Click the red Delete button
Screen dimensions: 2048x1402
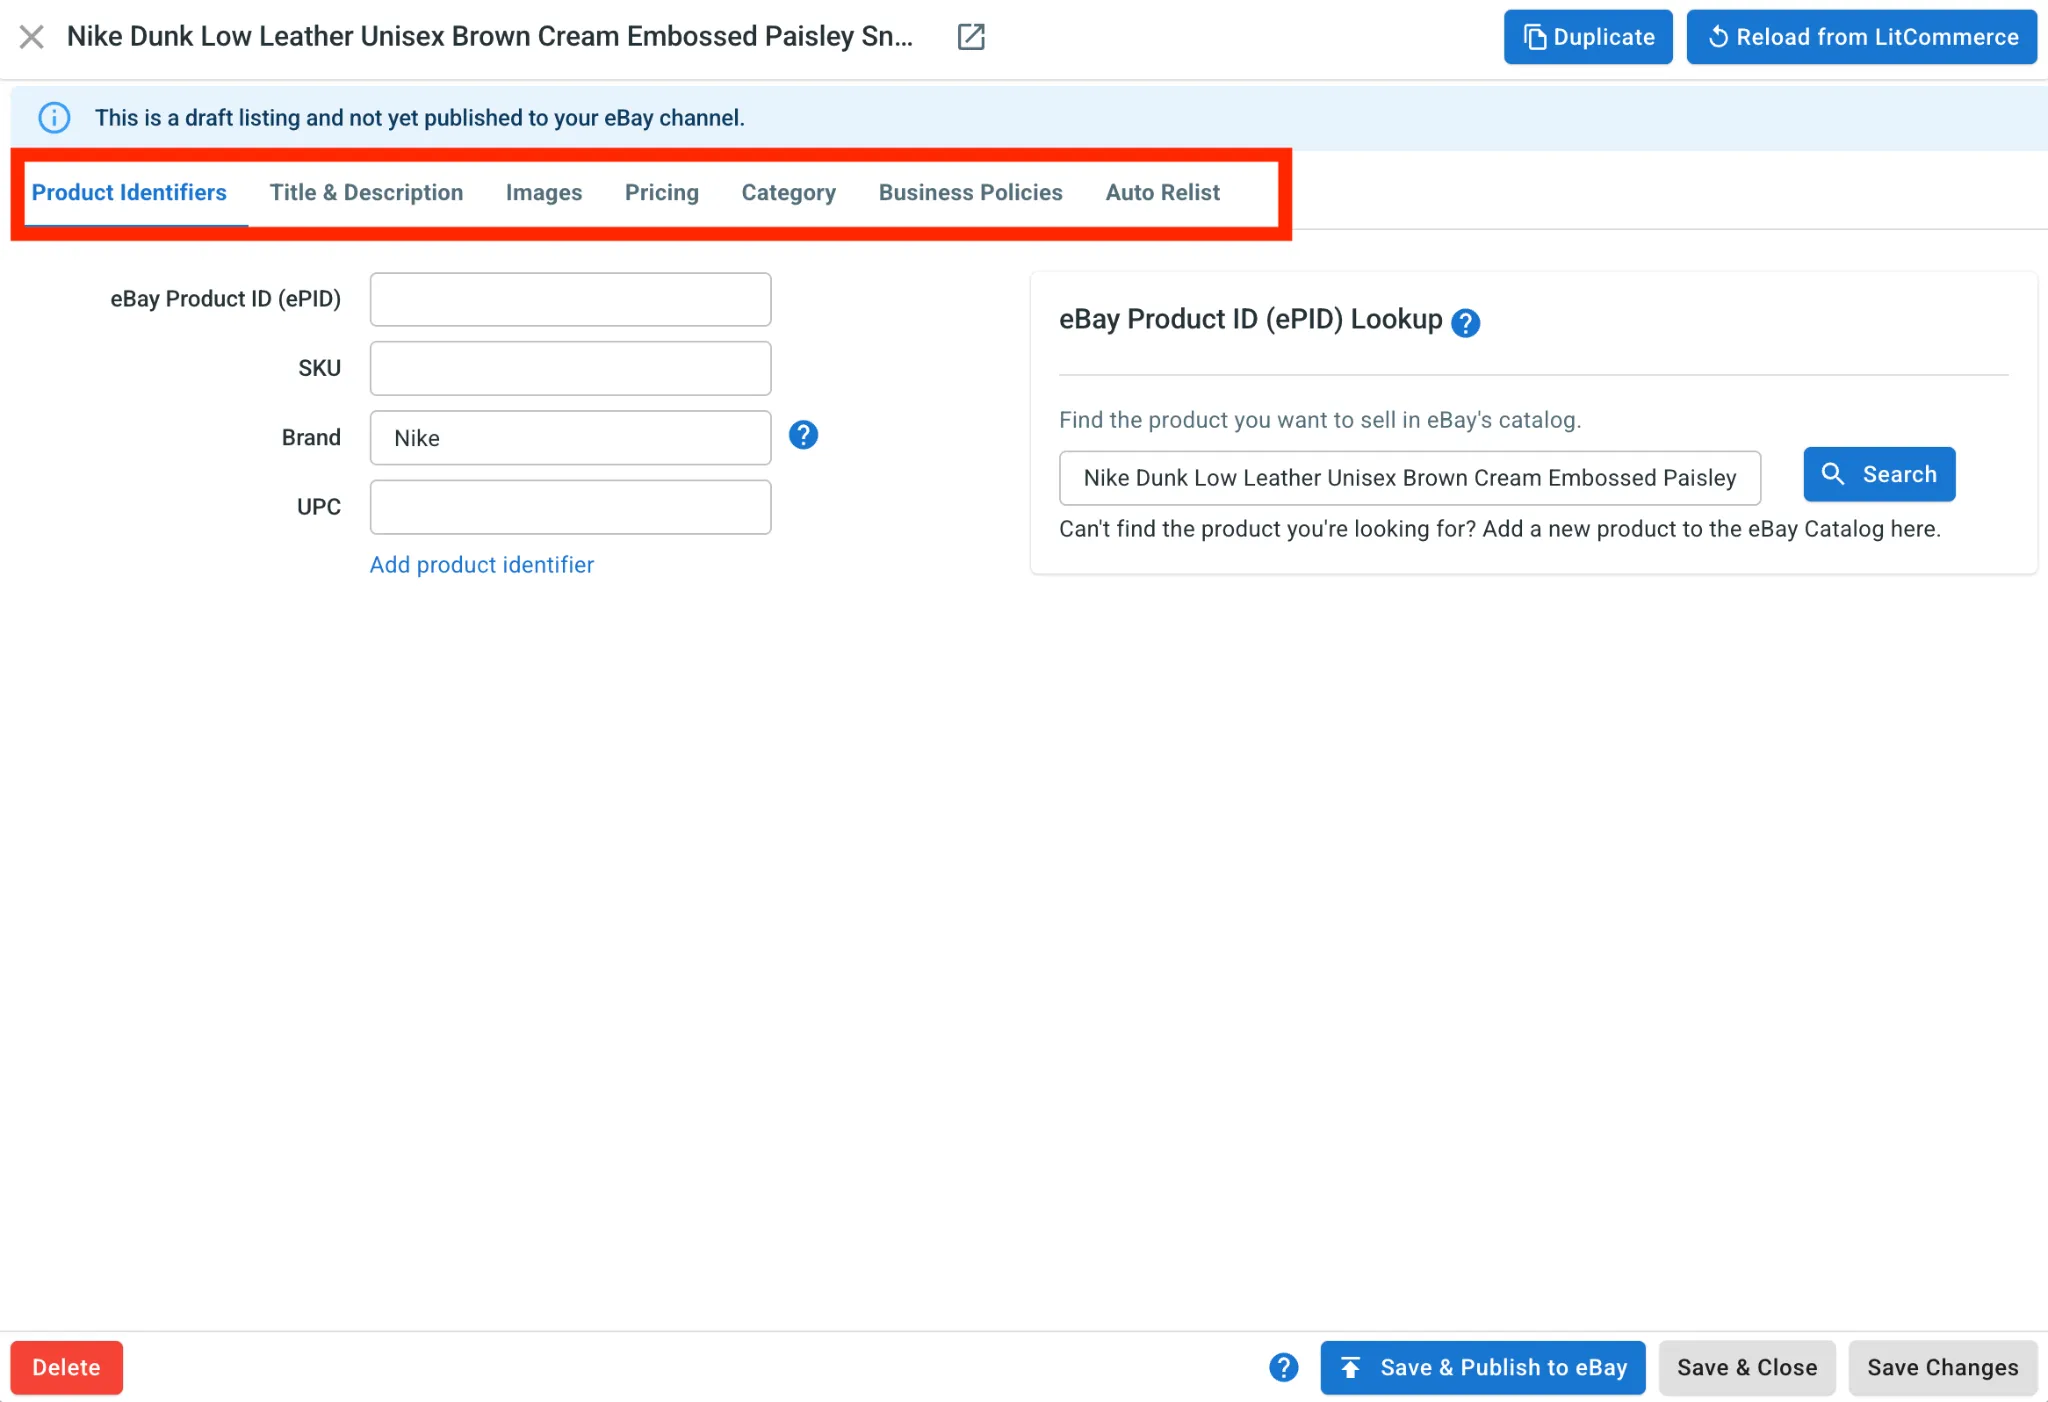[66, 1367]
